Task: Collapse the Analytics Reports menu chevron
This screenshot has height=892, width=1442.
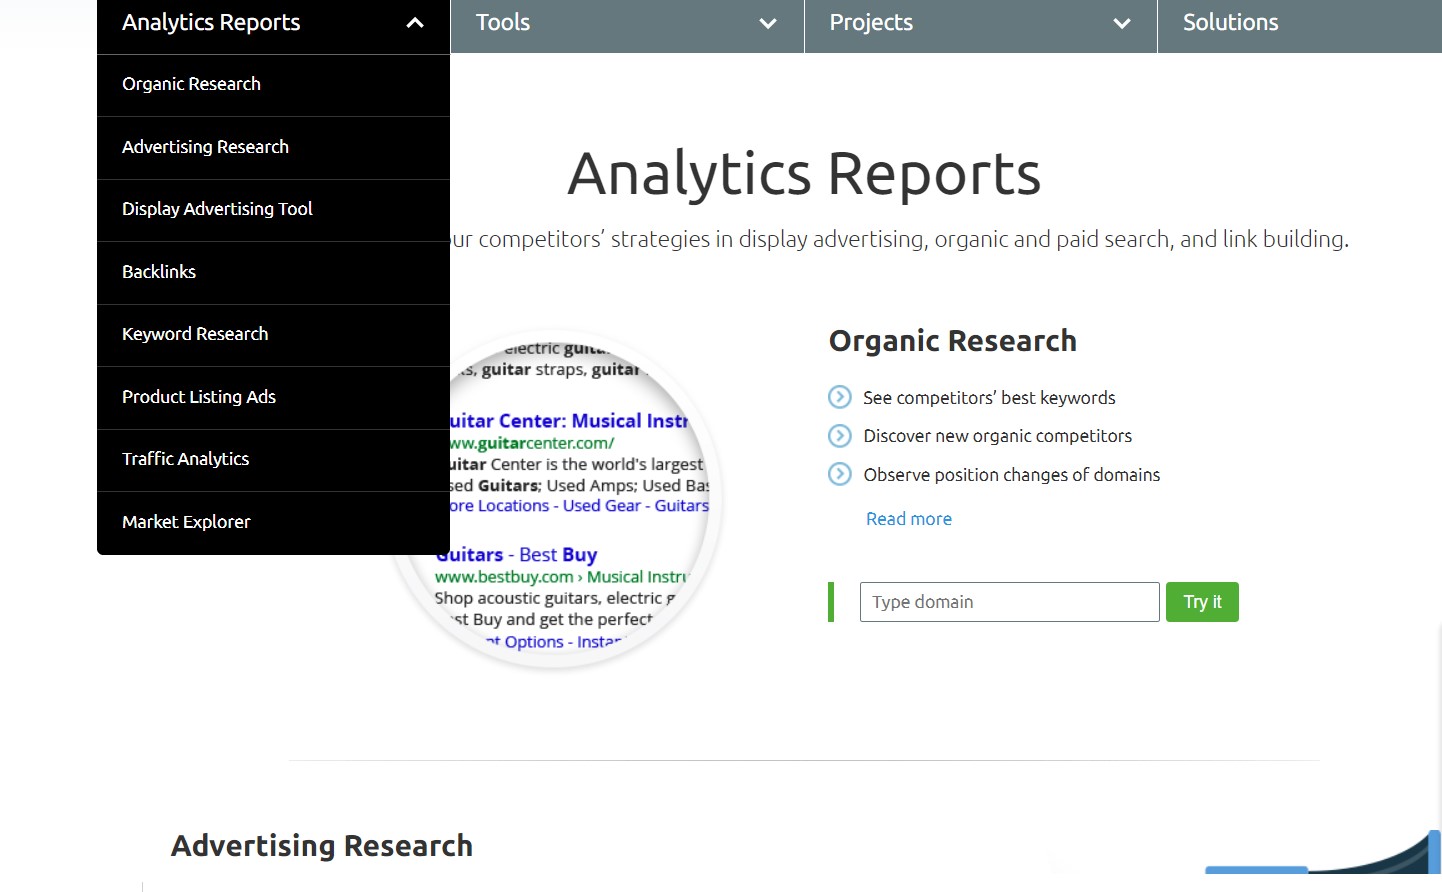Action: (415, 23)
